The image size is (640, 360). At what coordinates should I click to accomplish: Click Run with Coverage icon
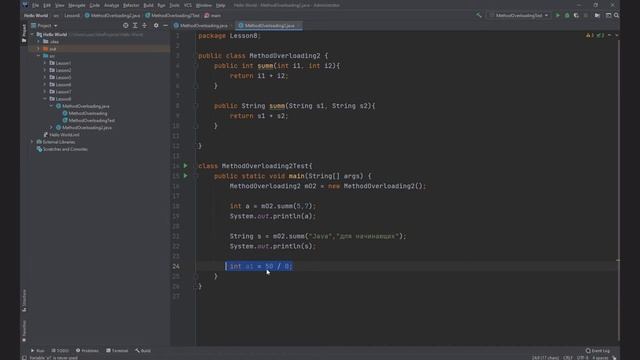tap(576, 16)
